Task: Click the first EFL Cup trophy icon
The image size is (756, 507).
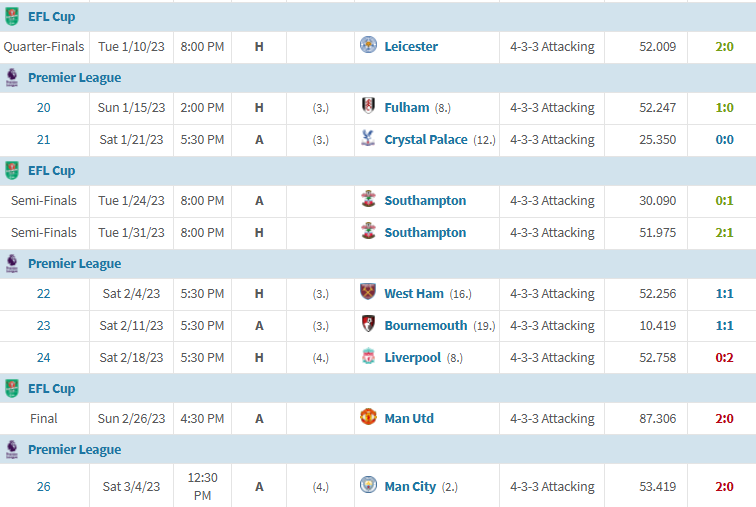Action: pos(12,16)
